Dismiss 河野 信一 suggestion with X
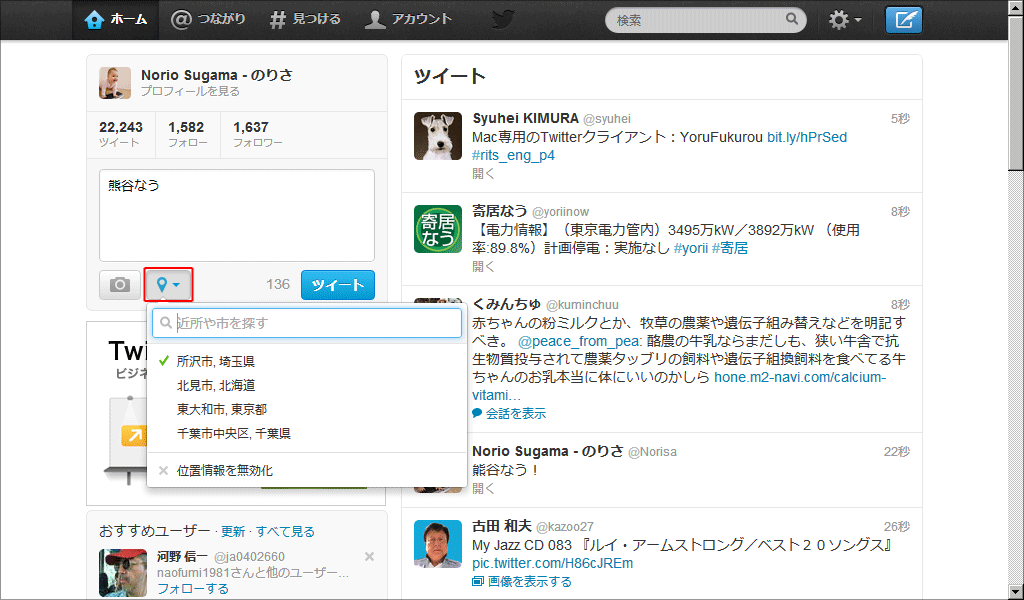This screenshot has width=1024, height=600. [369, 556]
